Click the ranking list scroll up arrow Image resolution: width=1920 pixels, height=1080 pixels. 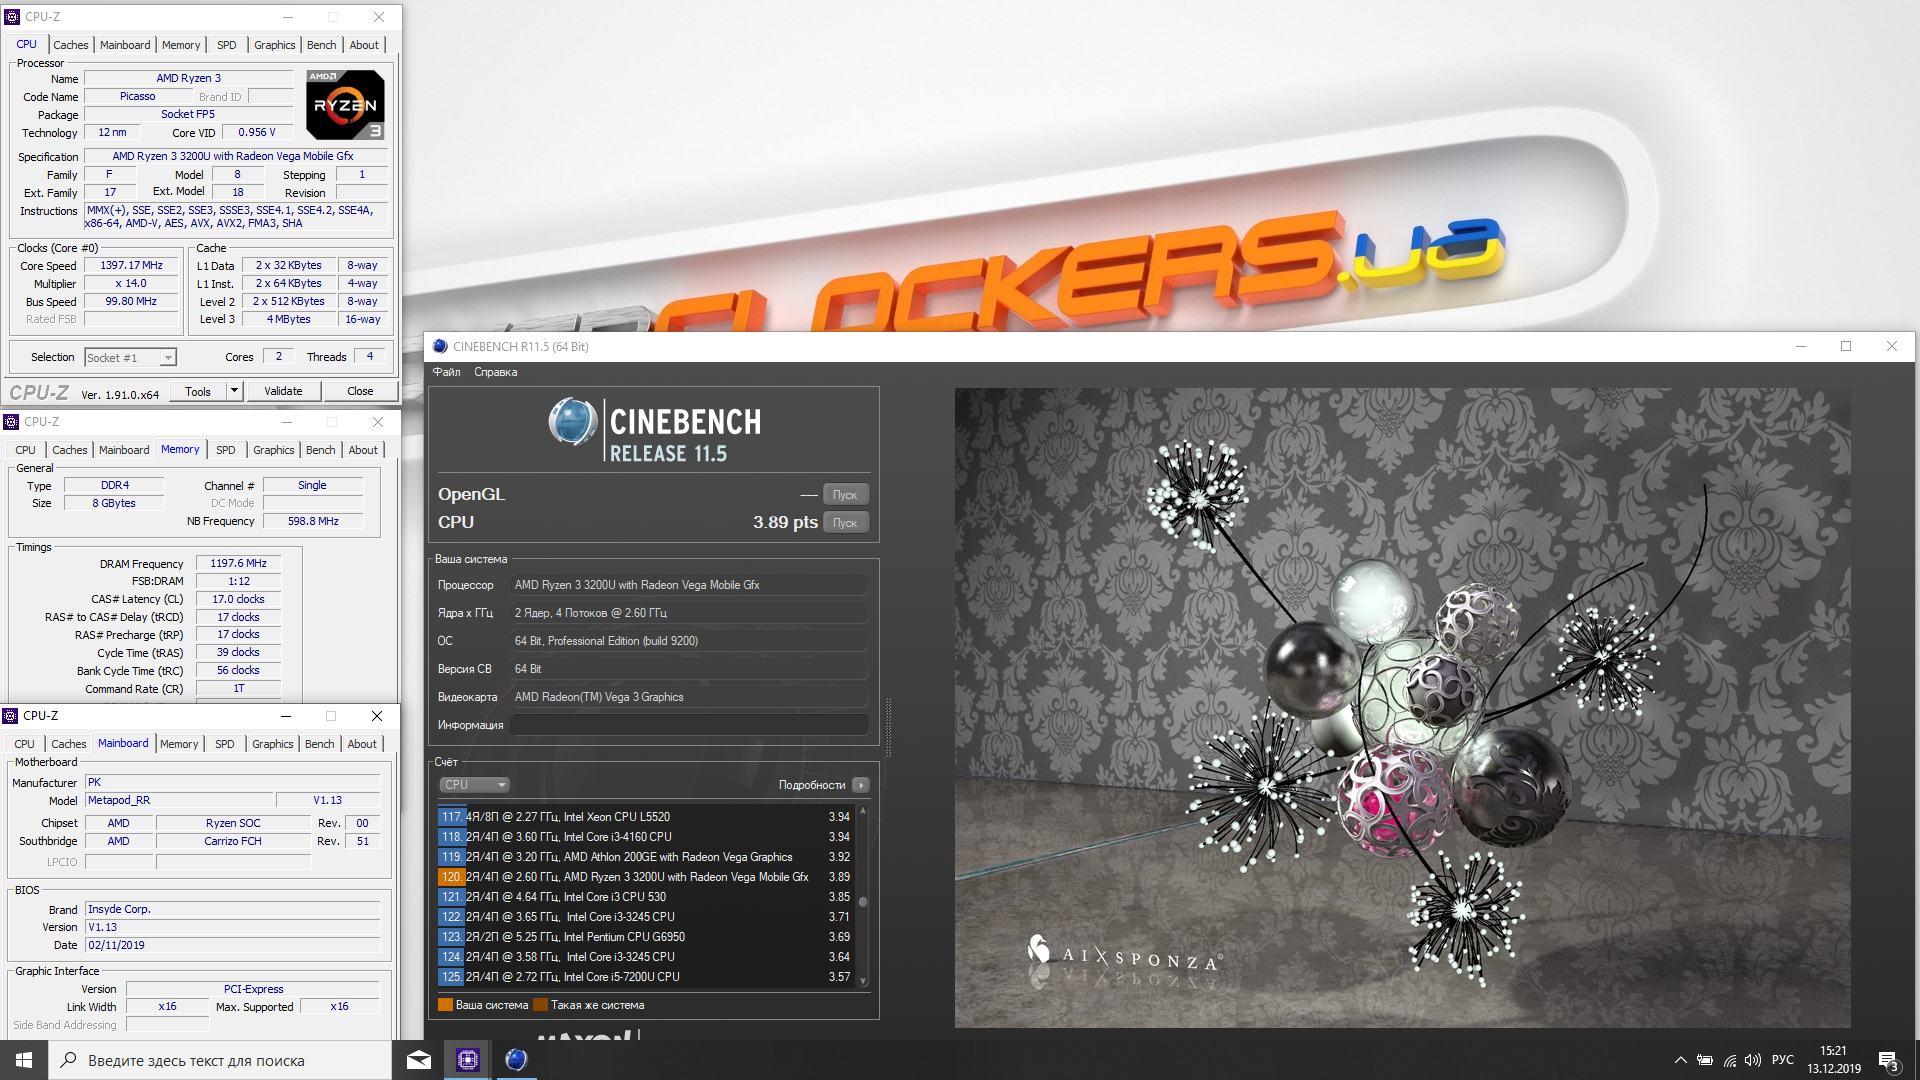(x=863, y=811)
